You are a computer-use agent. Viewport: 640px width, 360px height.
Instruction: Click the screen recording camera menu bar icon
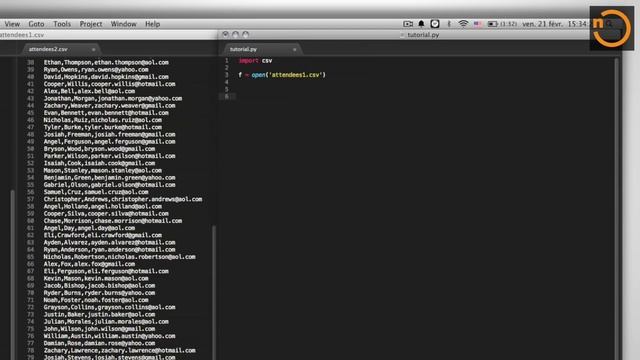(x=408, y=24)
